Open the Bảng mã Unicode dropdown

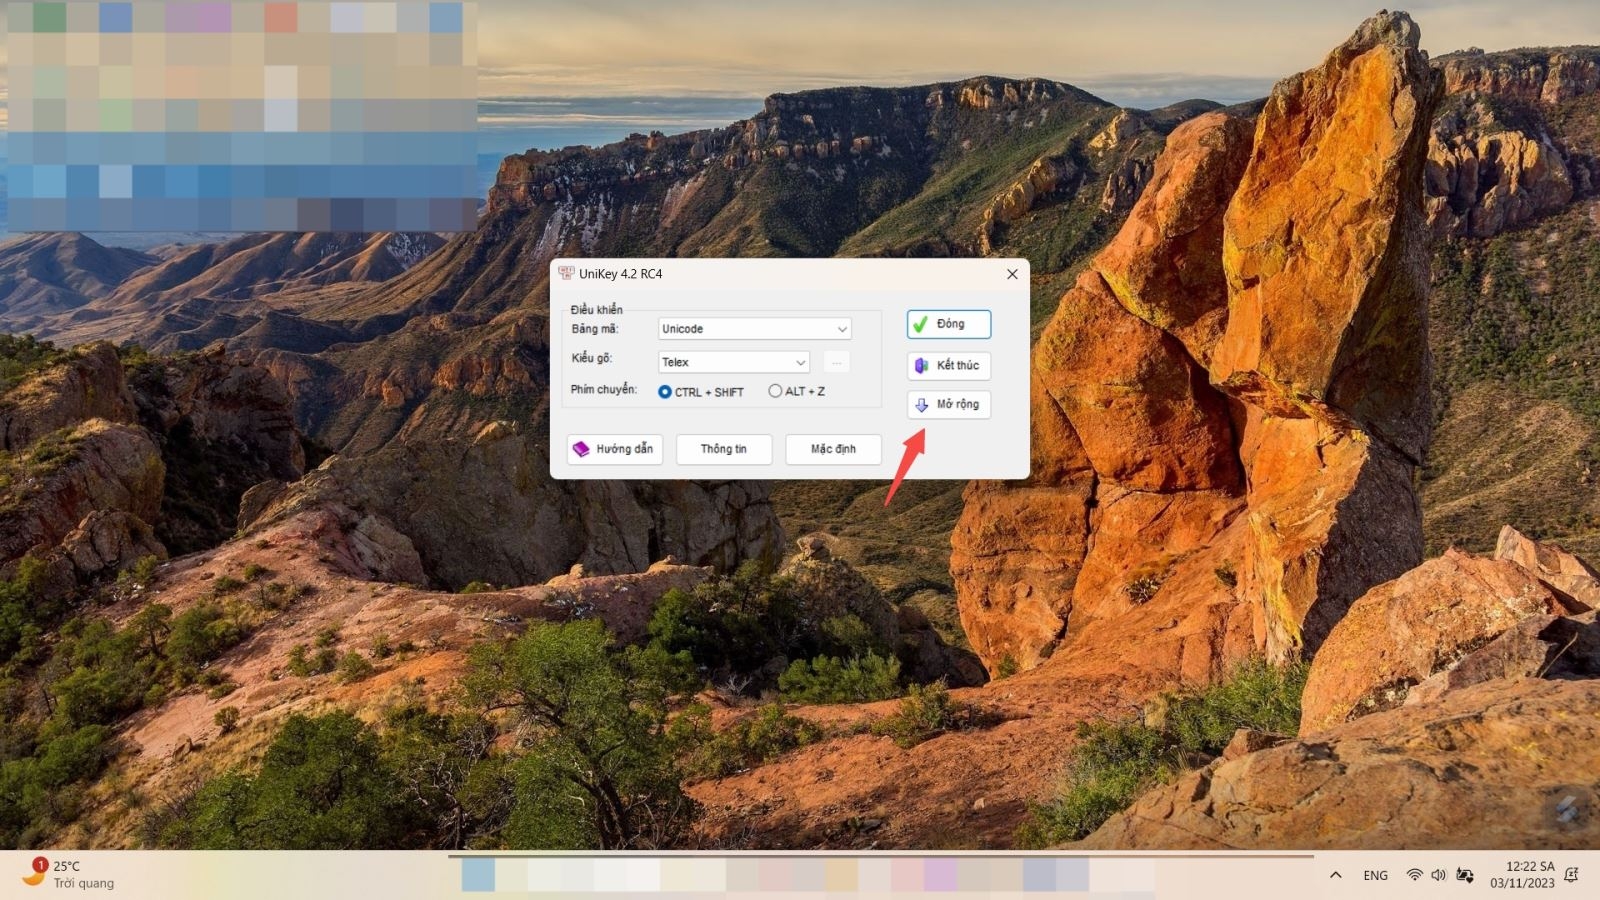754,329
